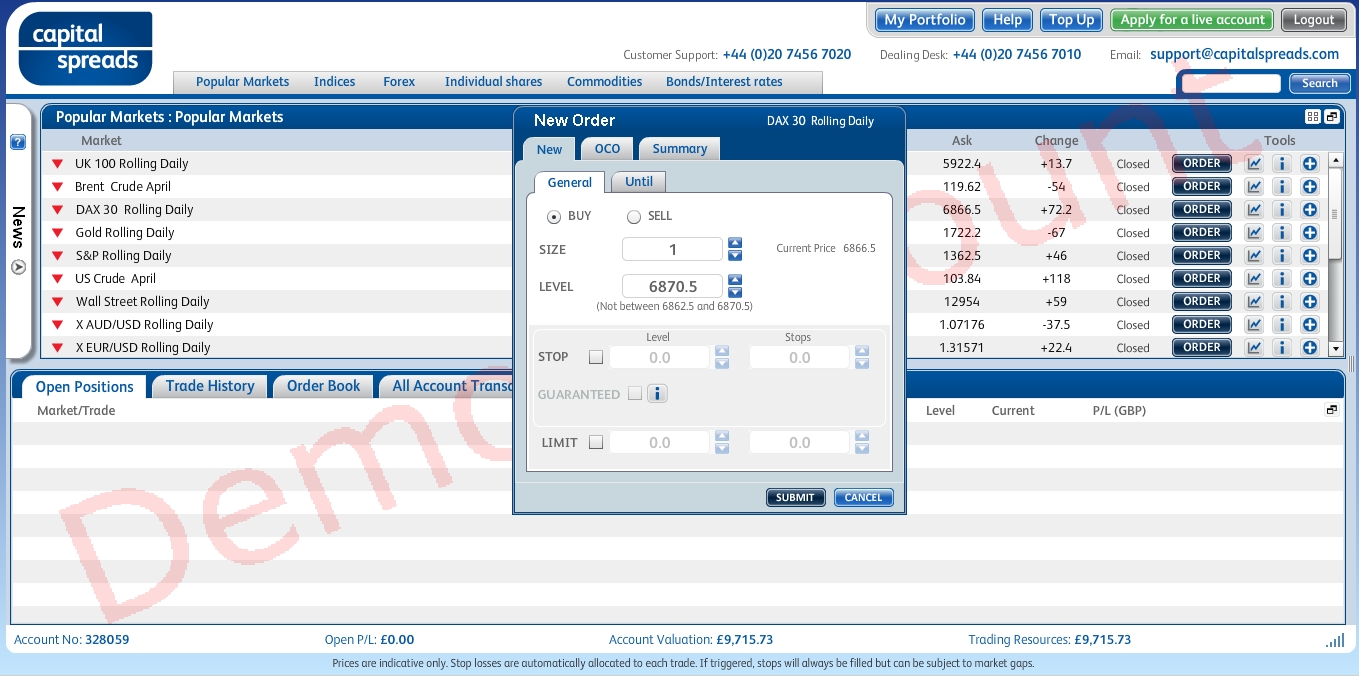Image resolution: width=1359 pixels, height=676 pixels.
Task: Submit the new order
Action: tap(795, 497)
